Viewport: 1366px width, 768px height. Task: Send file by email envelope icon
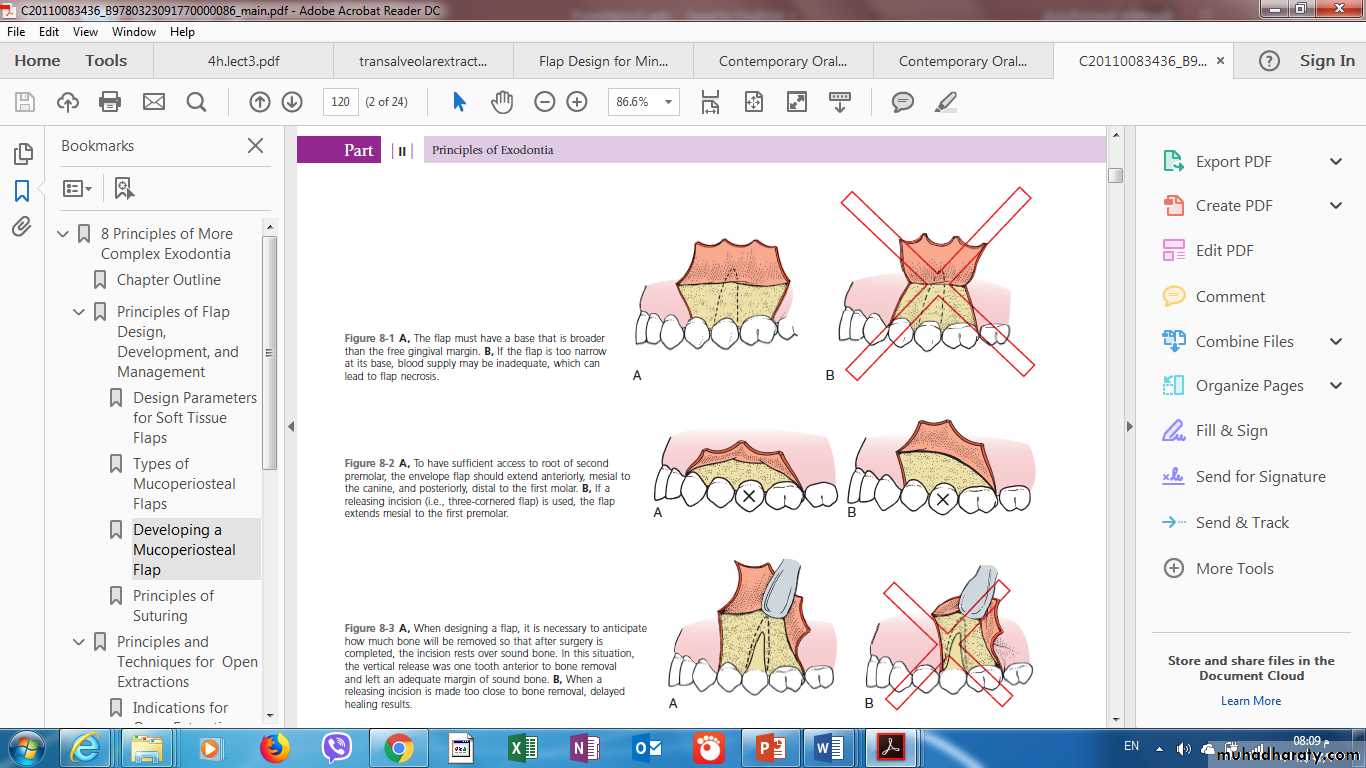(153, 102)
